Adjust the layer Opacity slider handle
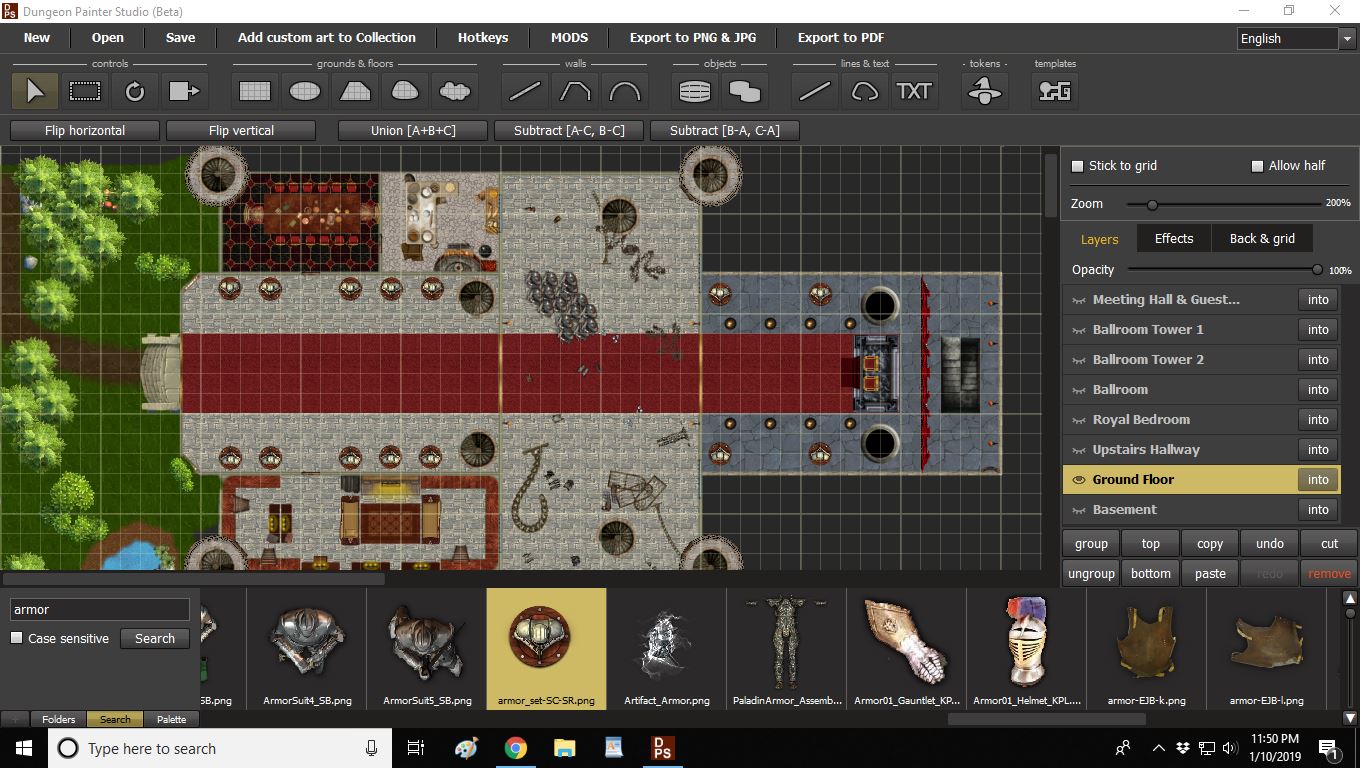This screenshot has width=1360, height=768. (1317, 270)
